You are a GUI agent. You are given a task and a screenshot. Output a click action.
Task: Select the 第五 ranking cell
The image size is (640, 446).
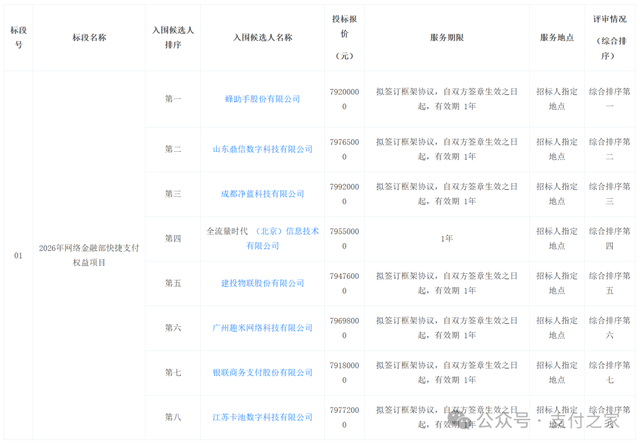(x=173, y=283)
